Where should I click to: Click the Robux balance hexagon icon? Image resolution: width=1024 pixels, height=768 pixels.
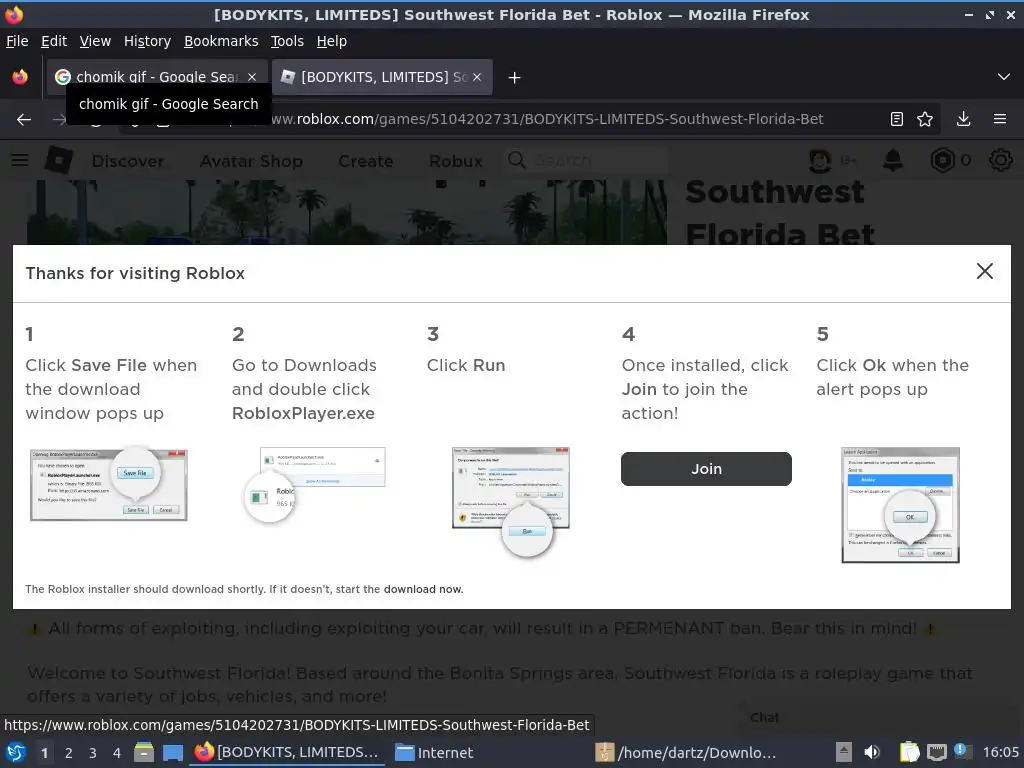942,160
